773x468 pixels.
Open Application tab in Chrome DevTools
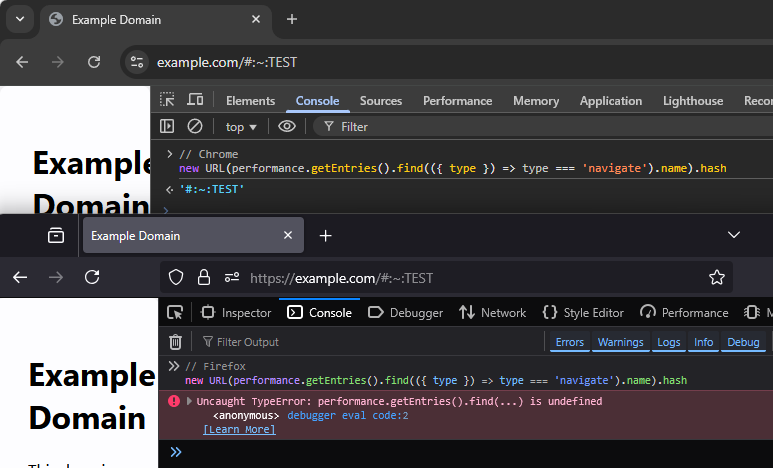pyautogui.click(x=611, y=101)
